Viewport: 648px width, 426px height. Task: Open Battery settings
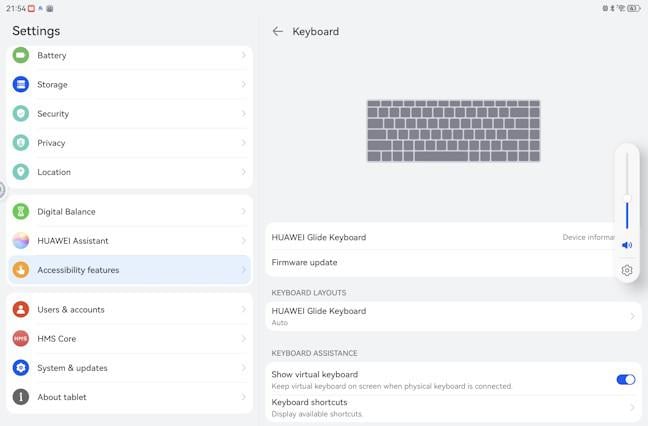129,55
